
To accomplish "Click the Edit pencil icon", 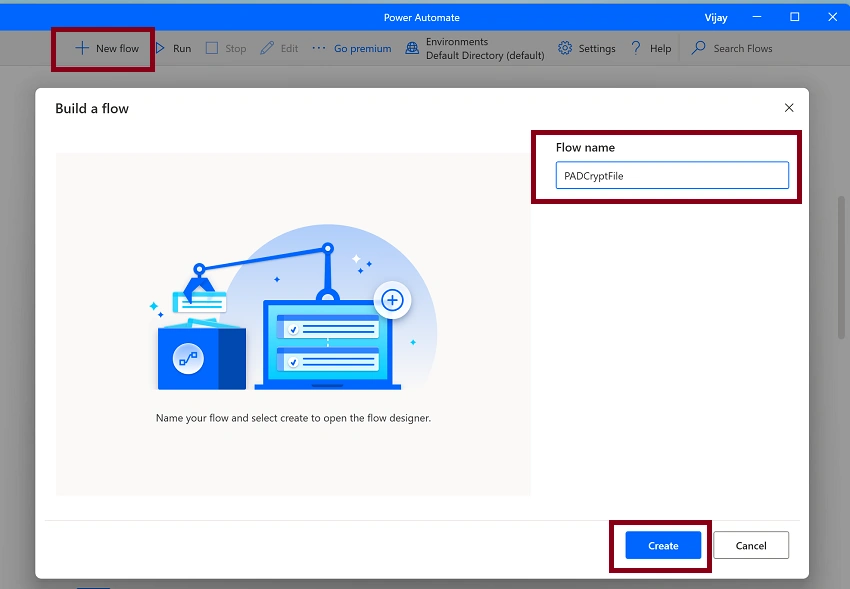I will pos(267,48).
